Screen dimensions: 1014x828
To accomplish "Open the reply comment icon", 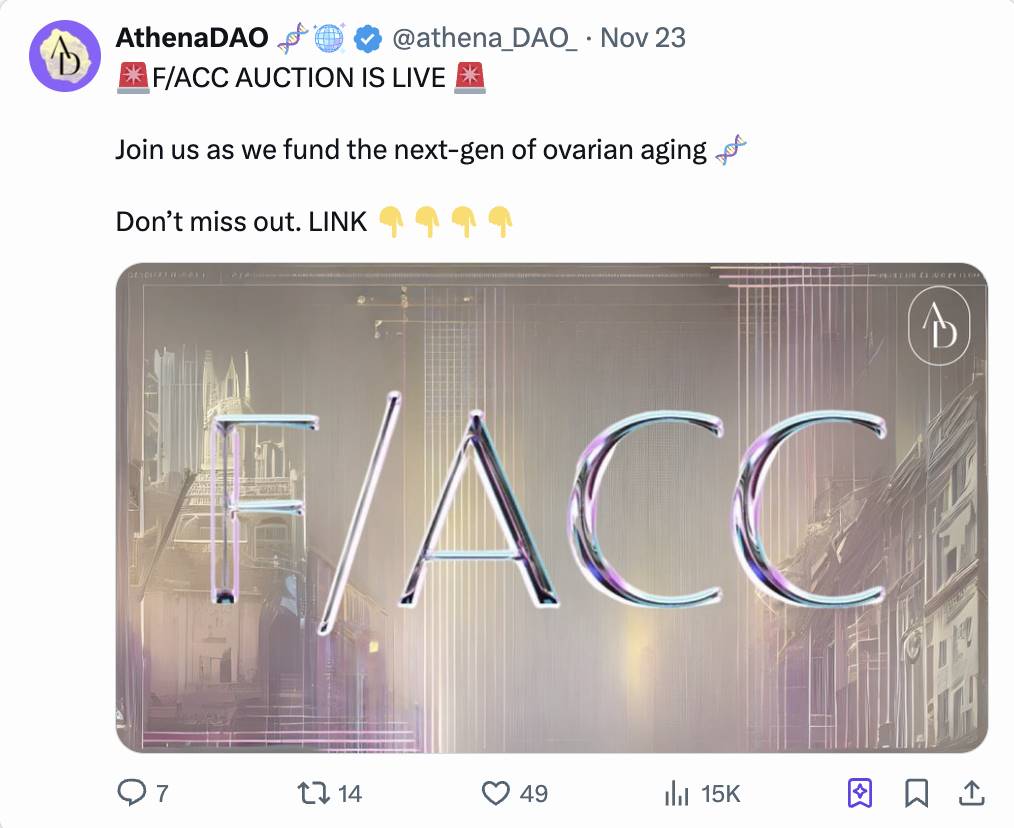I will pyautogui.click(x=132, y=792).
